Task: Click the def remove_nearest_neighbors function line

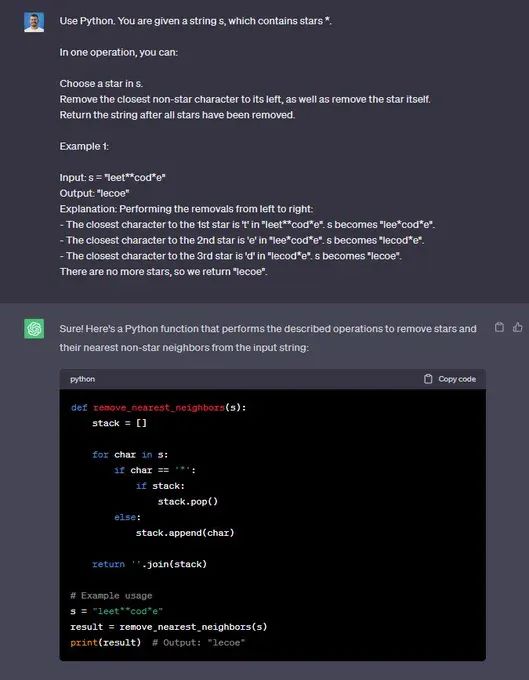Action: tap(159, 408)
